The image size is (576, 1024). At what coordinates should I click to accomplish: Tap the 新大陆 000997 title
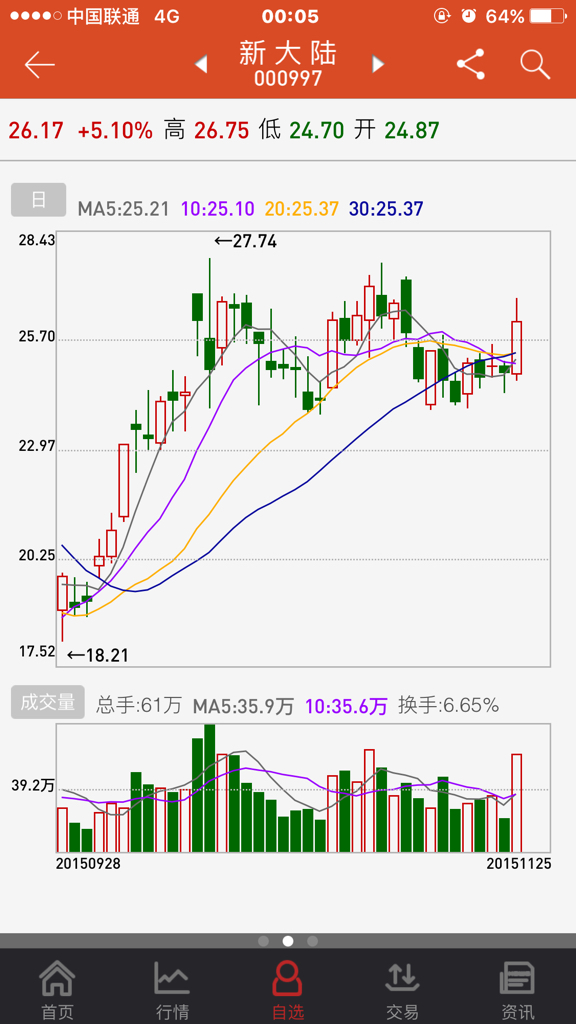coord(288,63)
